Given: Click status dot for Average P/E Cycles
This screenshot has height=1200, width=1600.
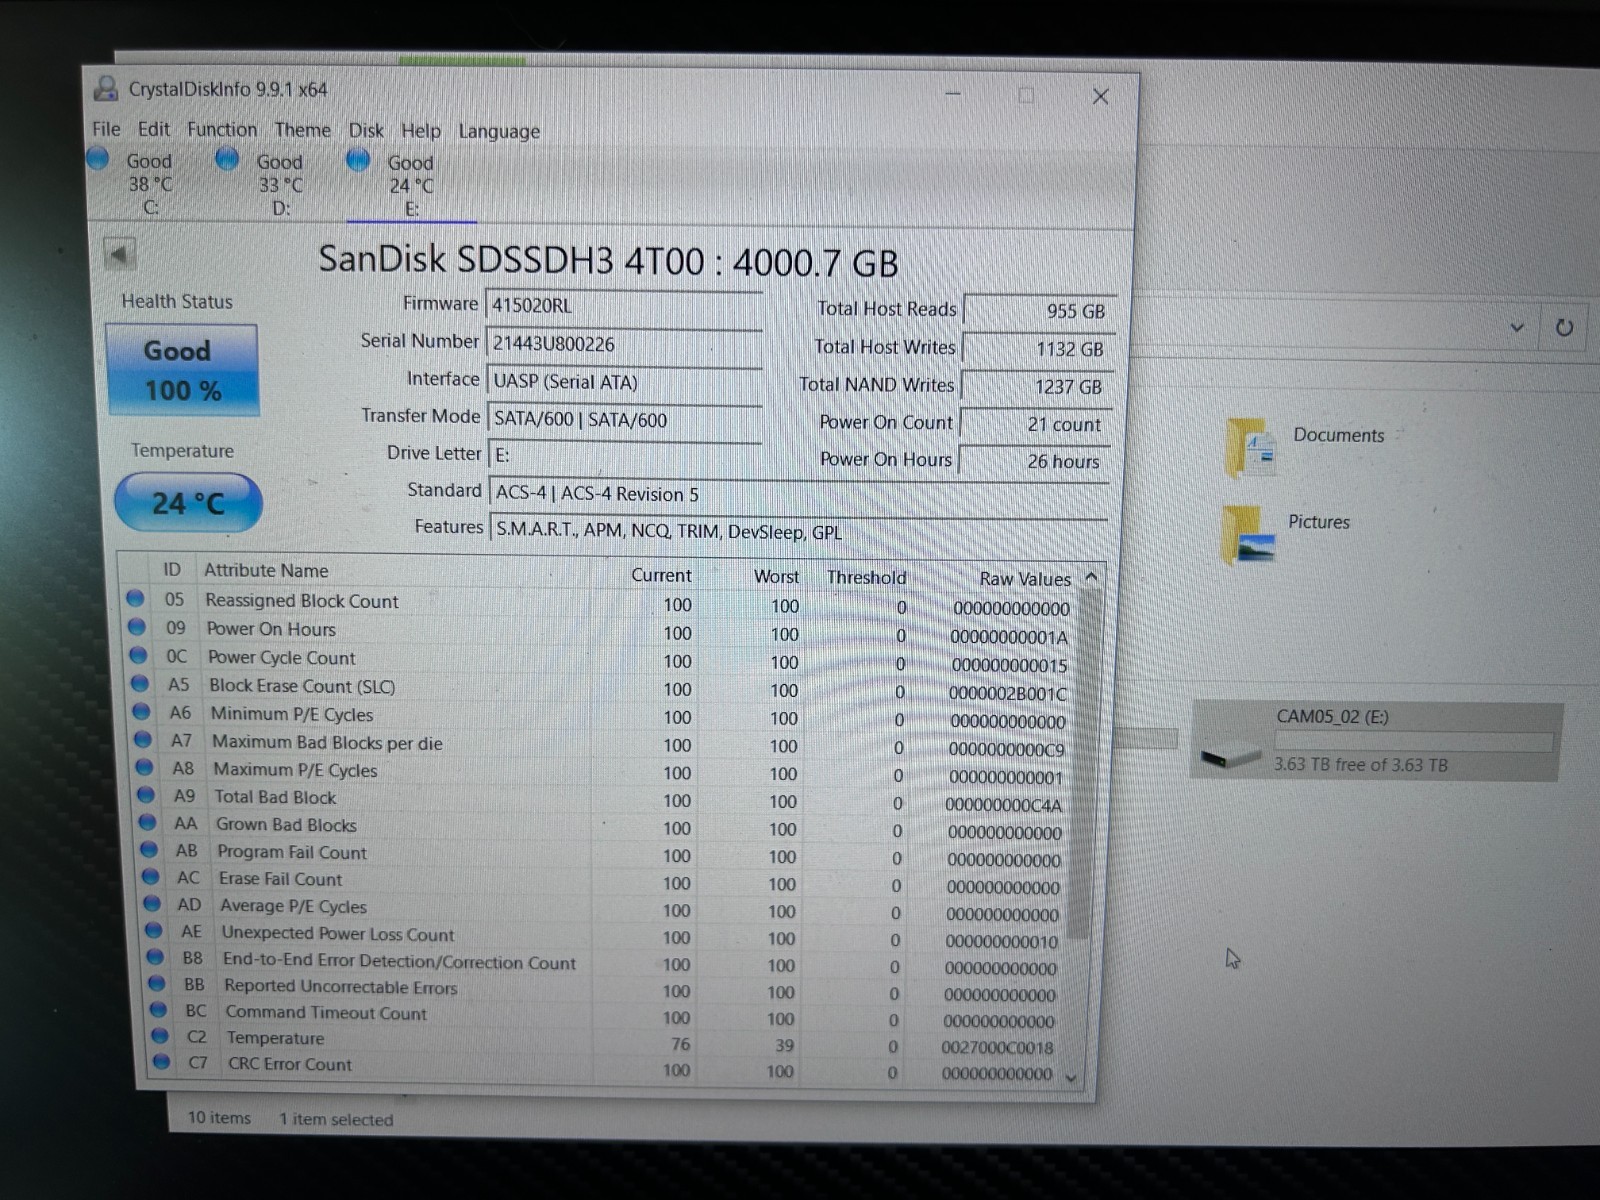Looking at the screenshot, I should [152, 903].
